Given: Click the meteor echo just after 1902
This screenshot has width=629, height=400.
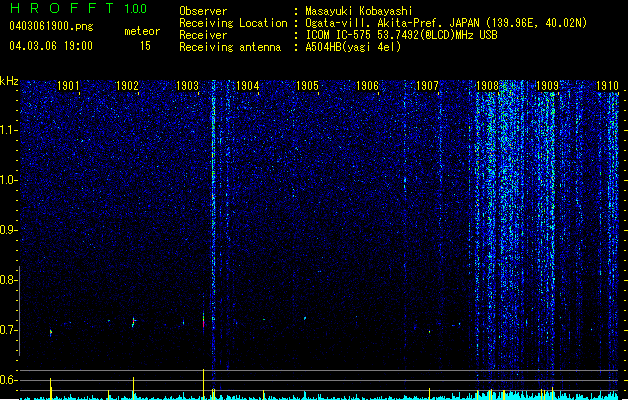Looking at the screenshot, I should click(x=134, y=322).
